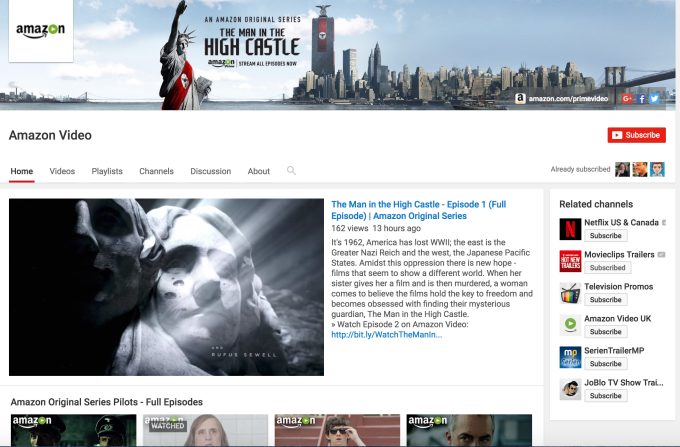The image size is (680, 447).
Task: Switch to the Playlists tab
Action: tap(107, 171)
